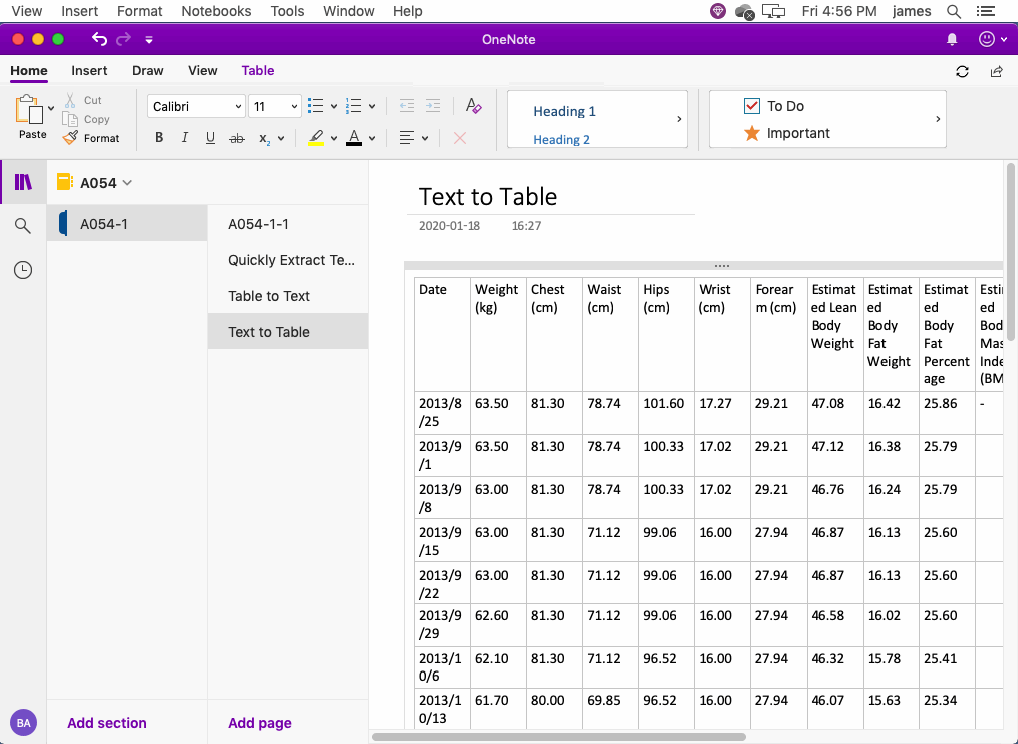1018x744 pixels.
Task: Open the Quick Access Toolbar customize arrow
Action: click(x=149, y=40)
